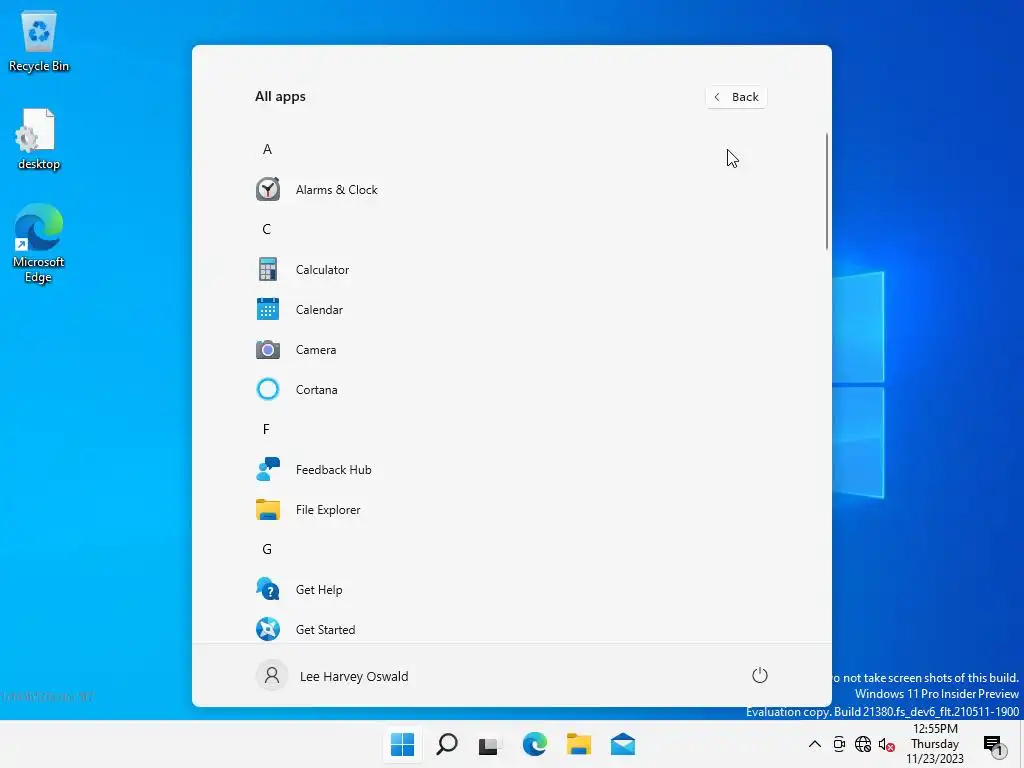The image size is (1024, 768).
Task: Open the taskbar clock and date
Action: pyautogui.click(x=935, y=744)
